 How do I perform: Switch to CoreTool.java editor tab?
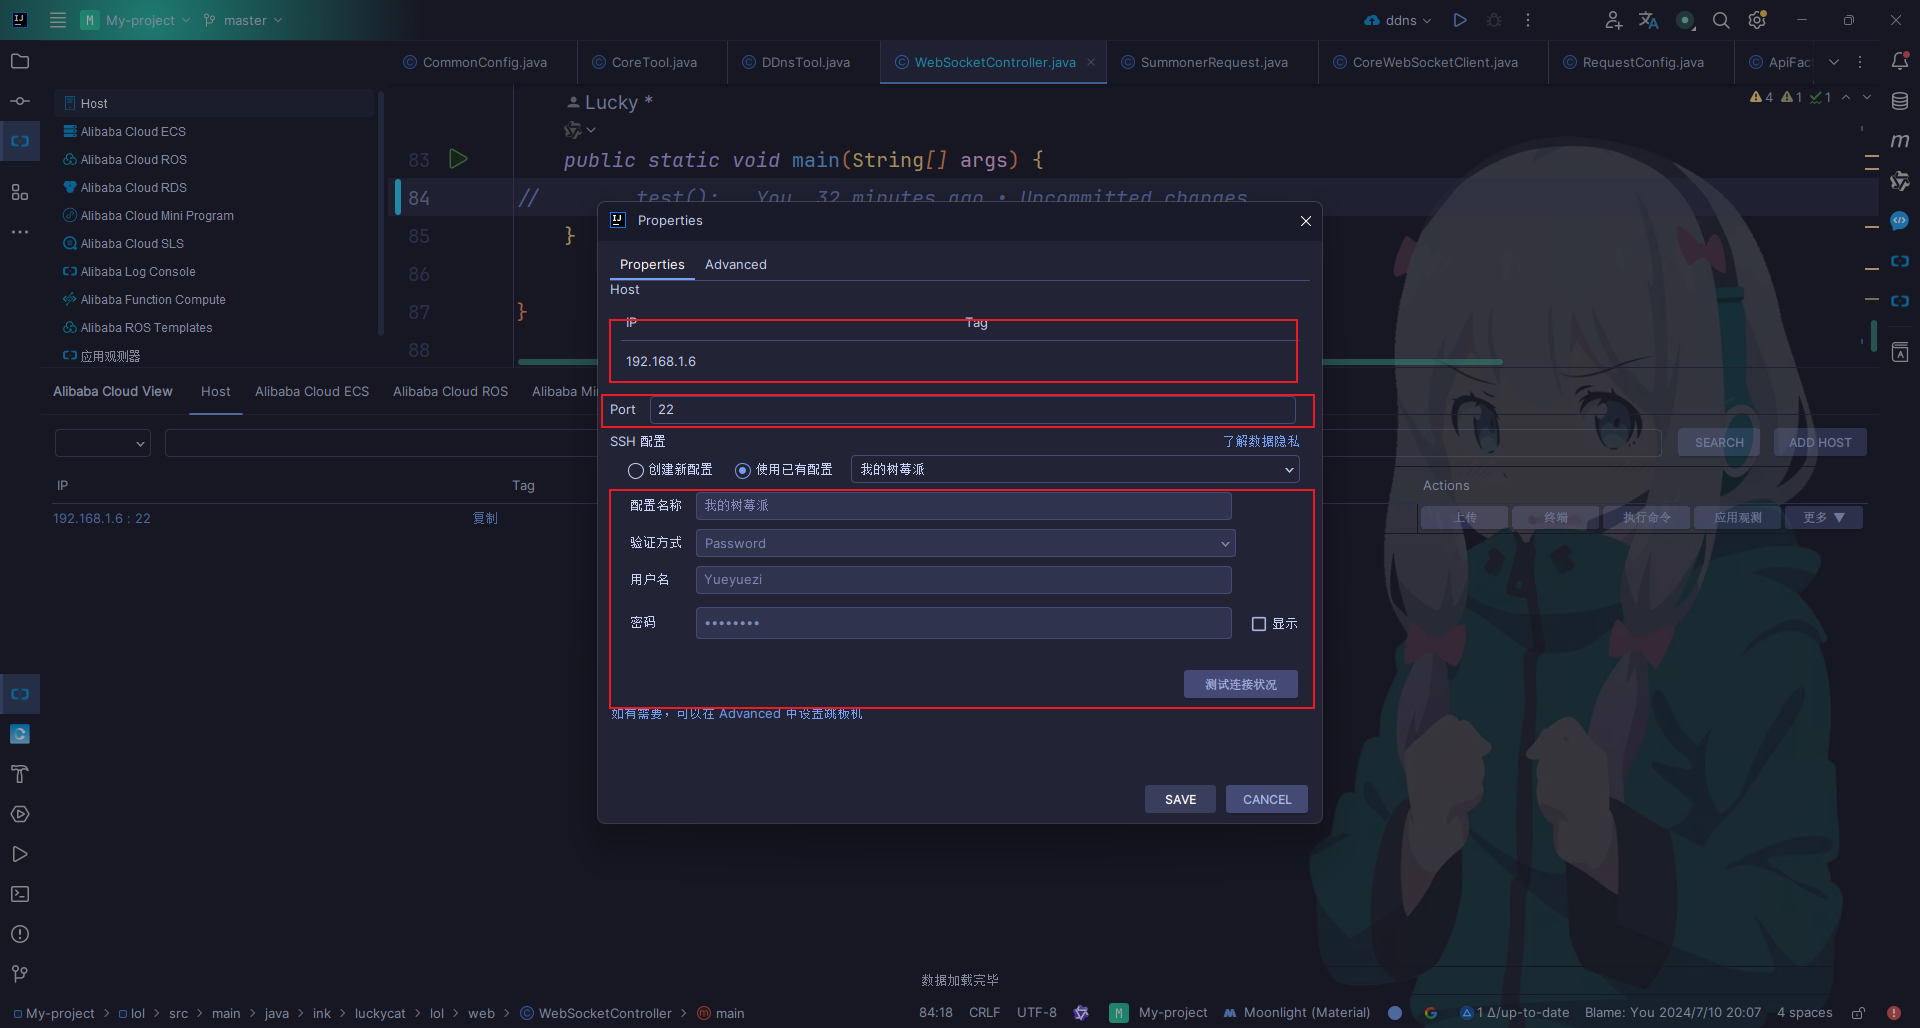pyautogui.click(x=654, y=62)
